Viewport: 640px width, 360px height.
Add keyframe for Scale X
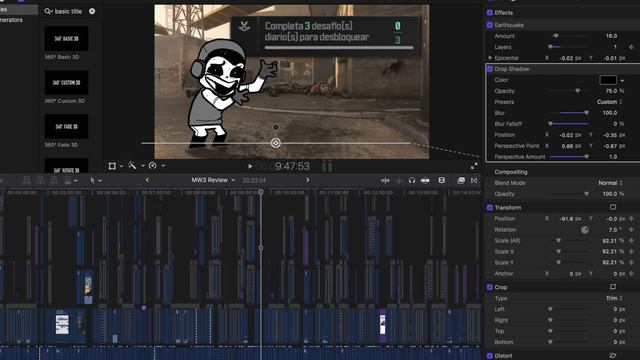(x=631, y=252)
